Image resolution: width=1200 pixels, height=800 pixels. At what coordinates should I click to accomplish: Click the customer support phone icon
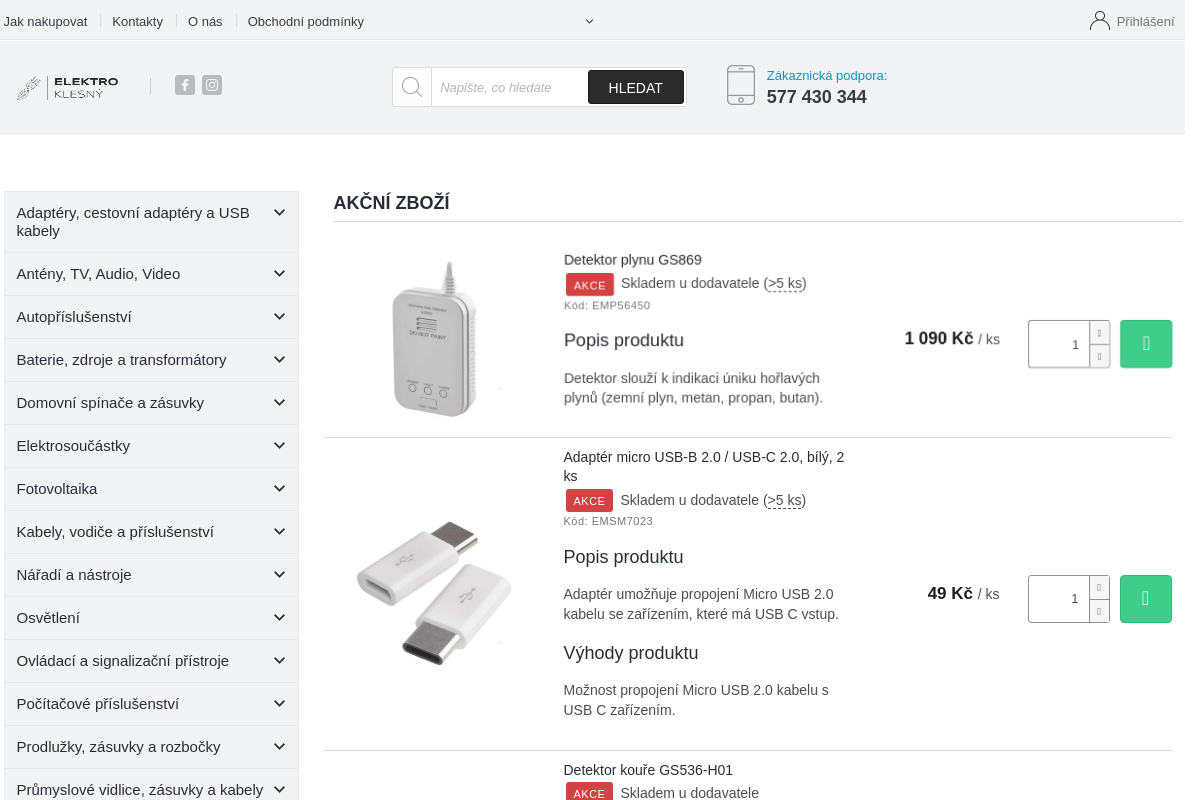point(741,85)
